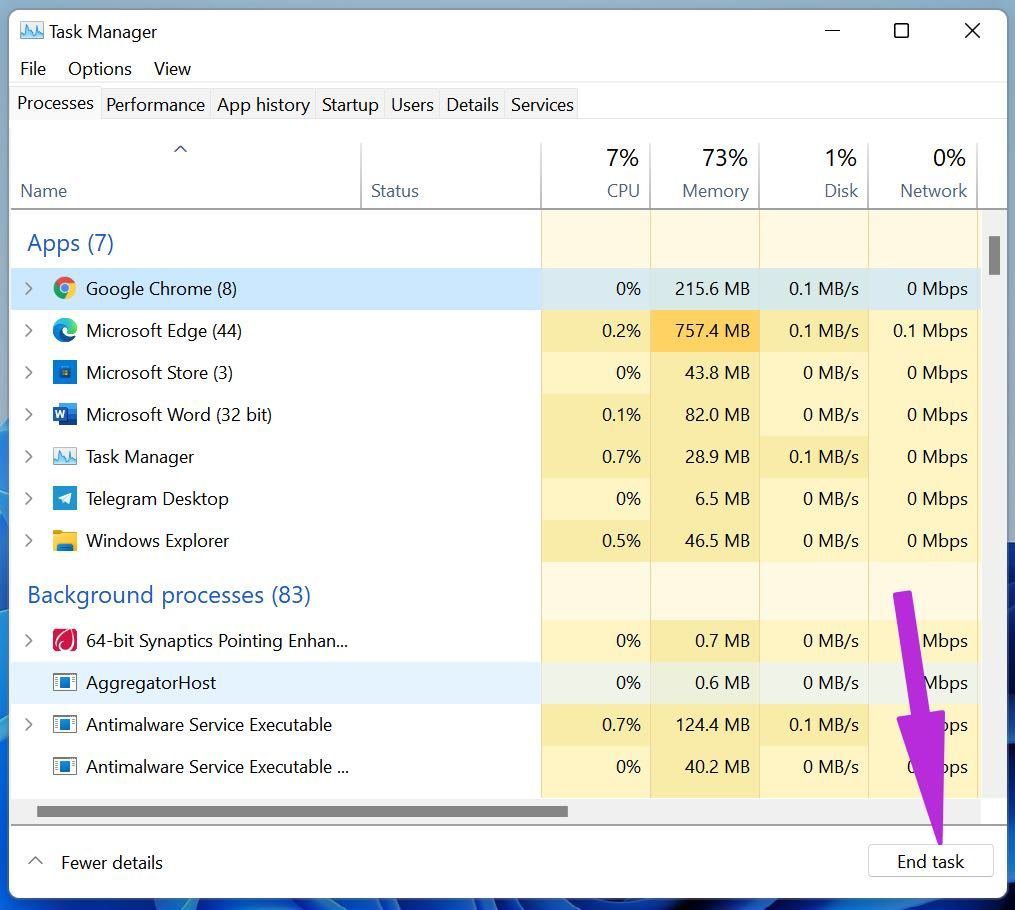Image resolution: width=1015 pixels, height=910 pixels.
Task: Open the File menu
Action: [33, 69]
